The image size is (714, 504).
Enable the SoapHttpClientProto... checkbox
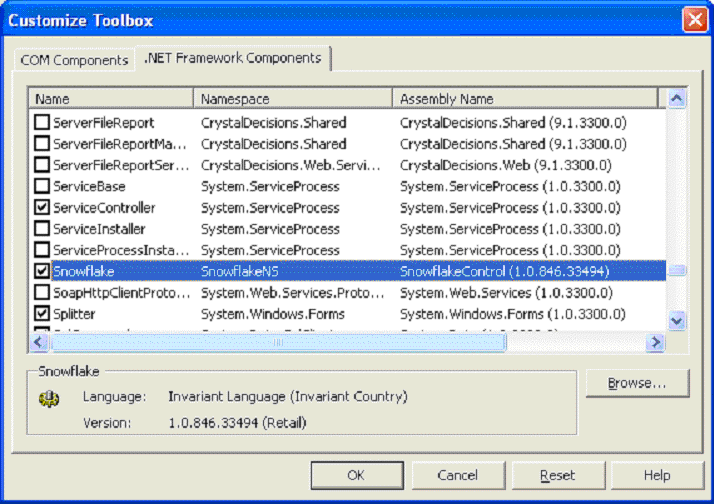[42, 292]
